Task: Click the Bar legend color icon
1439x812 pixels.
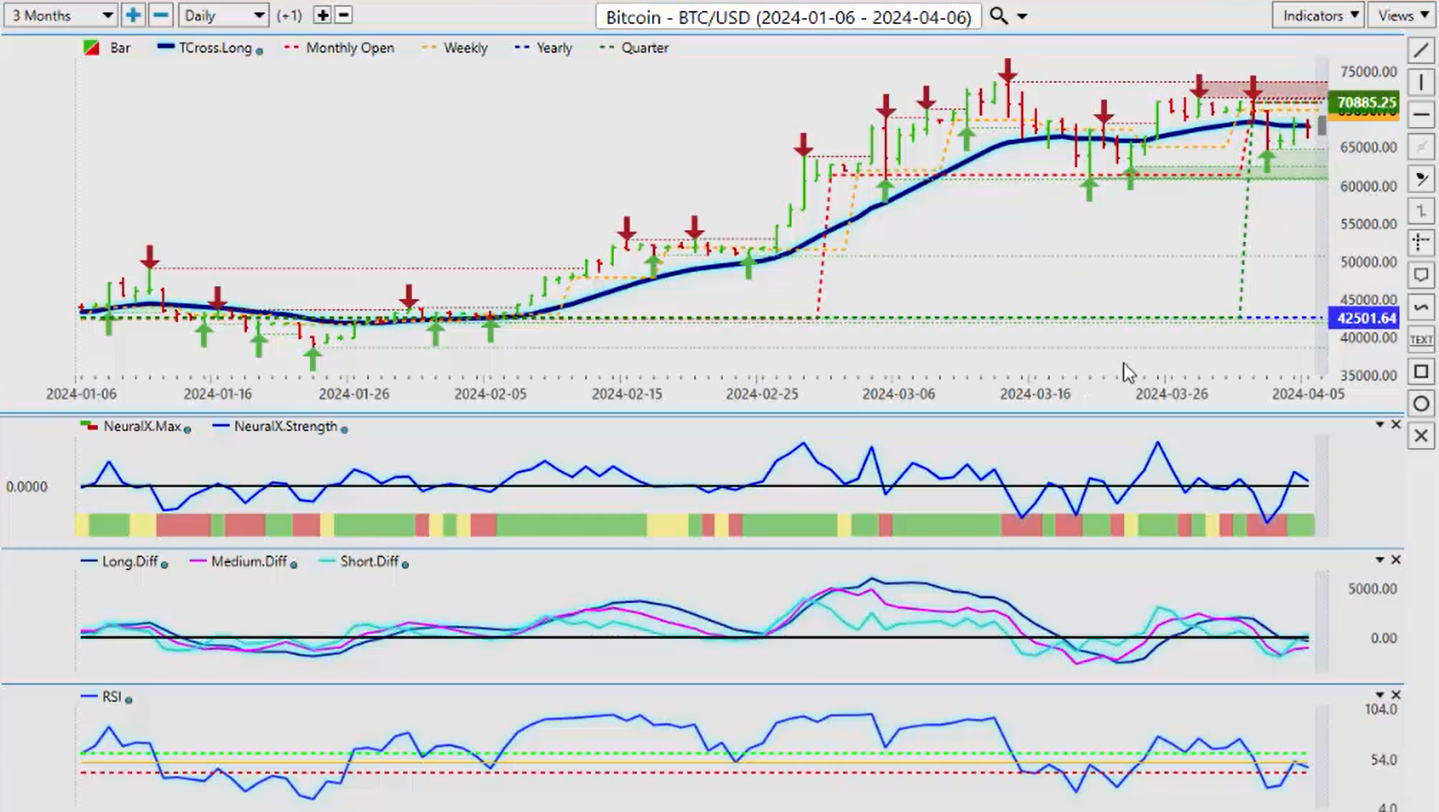Action: coord(90,48)
